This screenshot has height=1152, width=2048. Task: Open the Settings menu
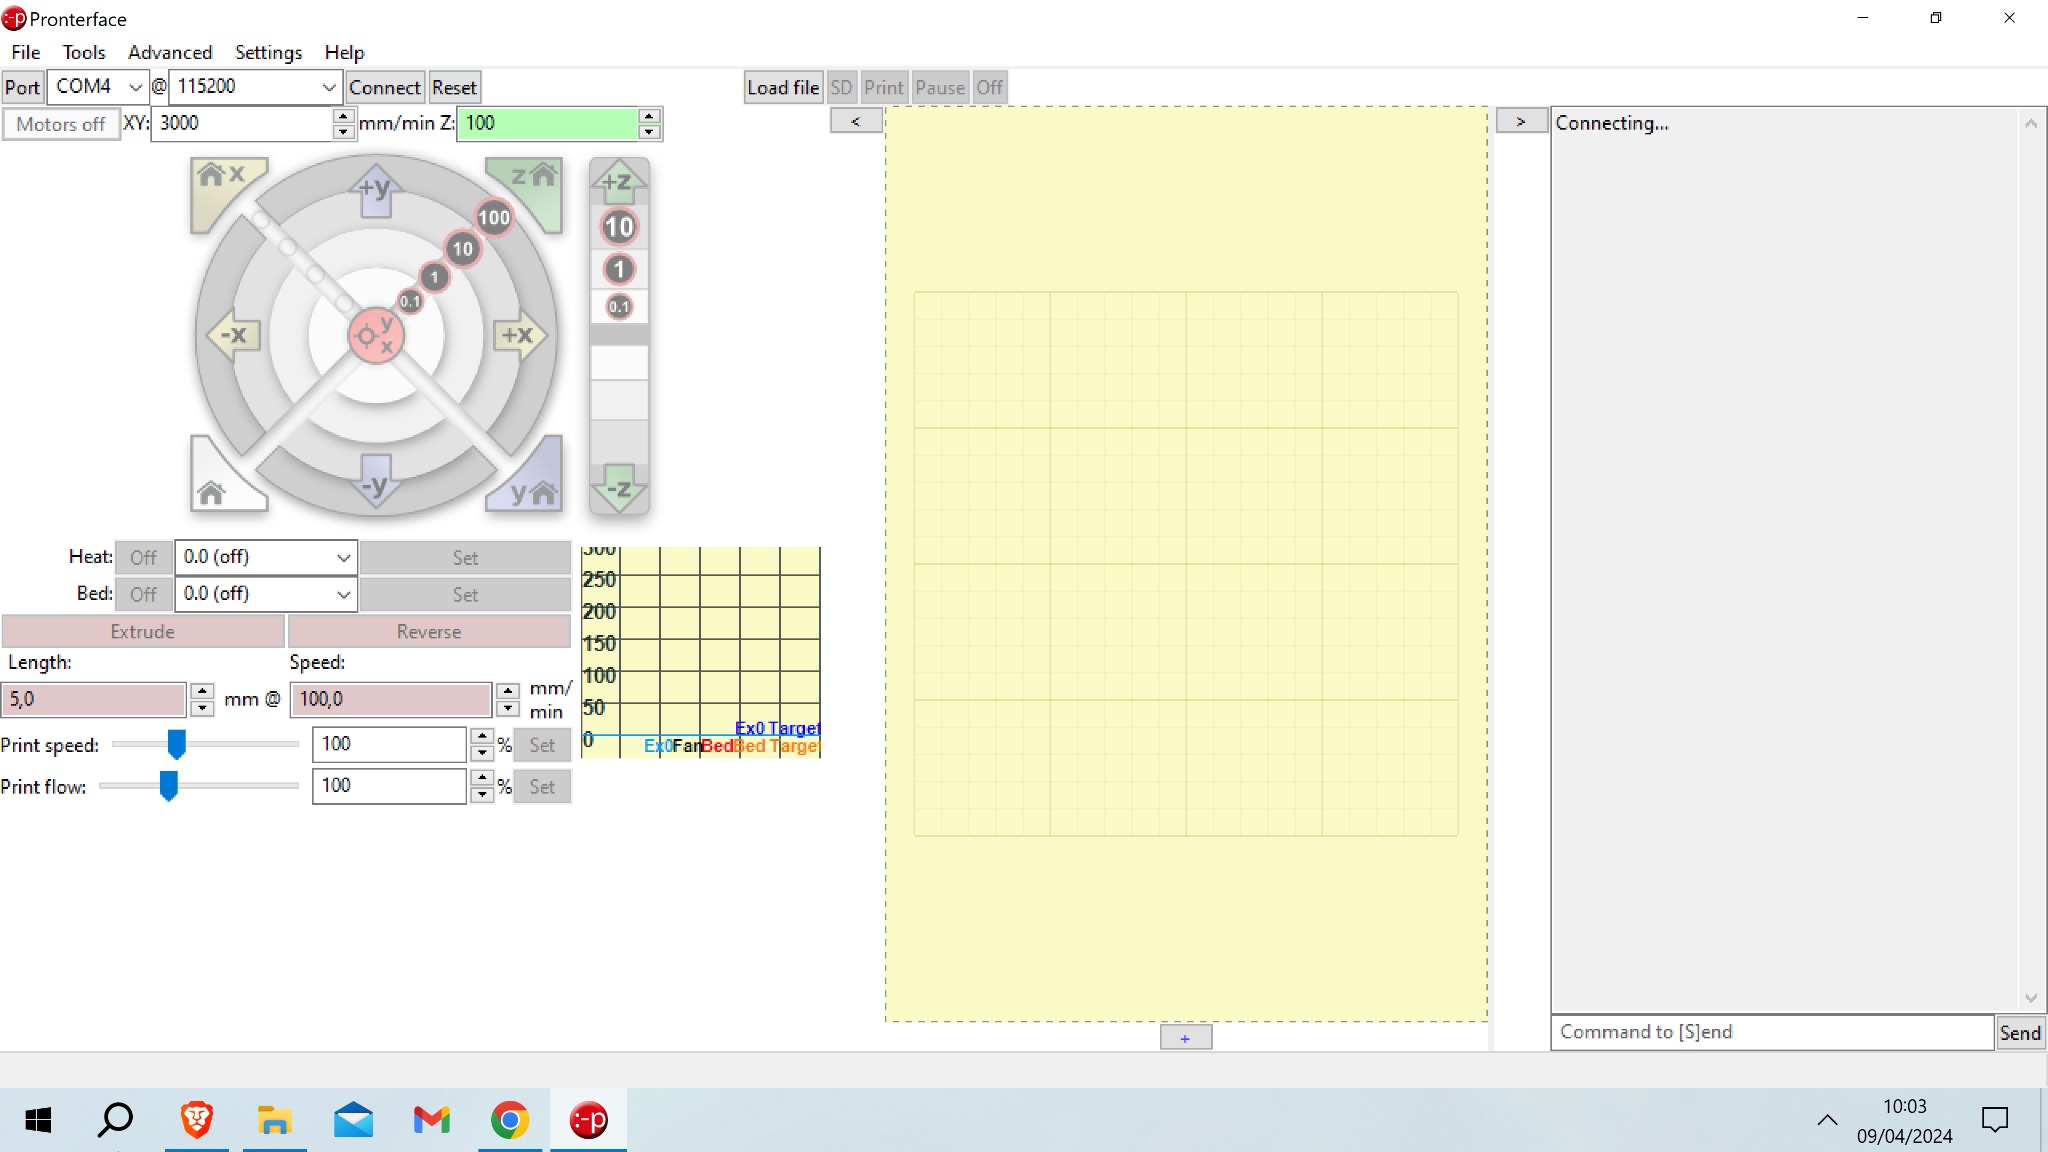pyautogui.click(x=268, y=52)
